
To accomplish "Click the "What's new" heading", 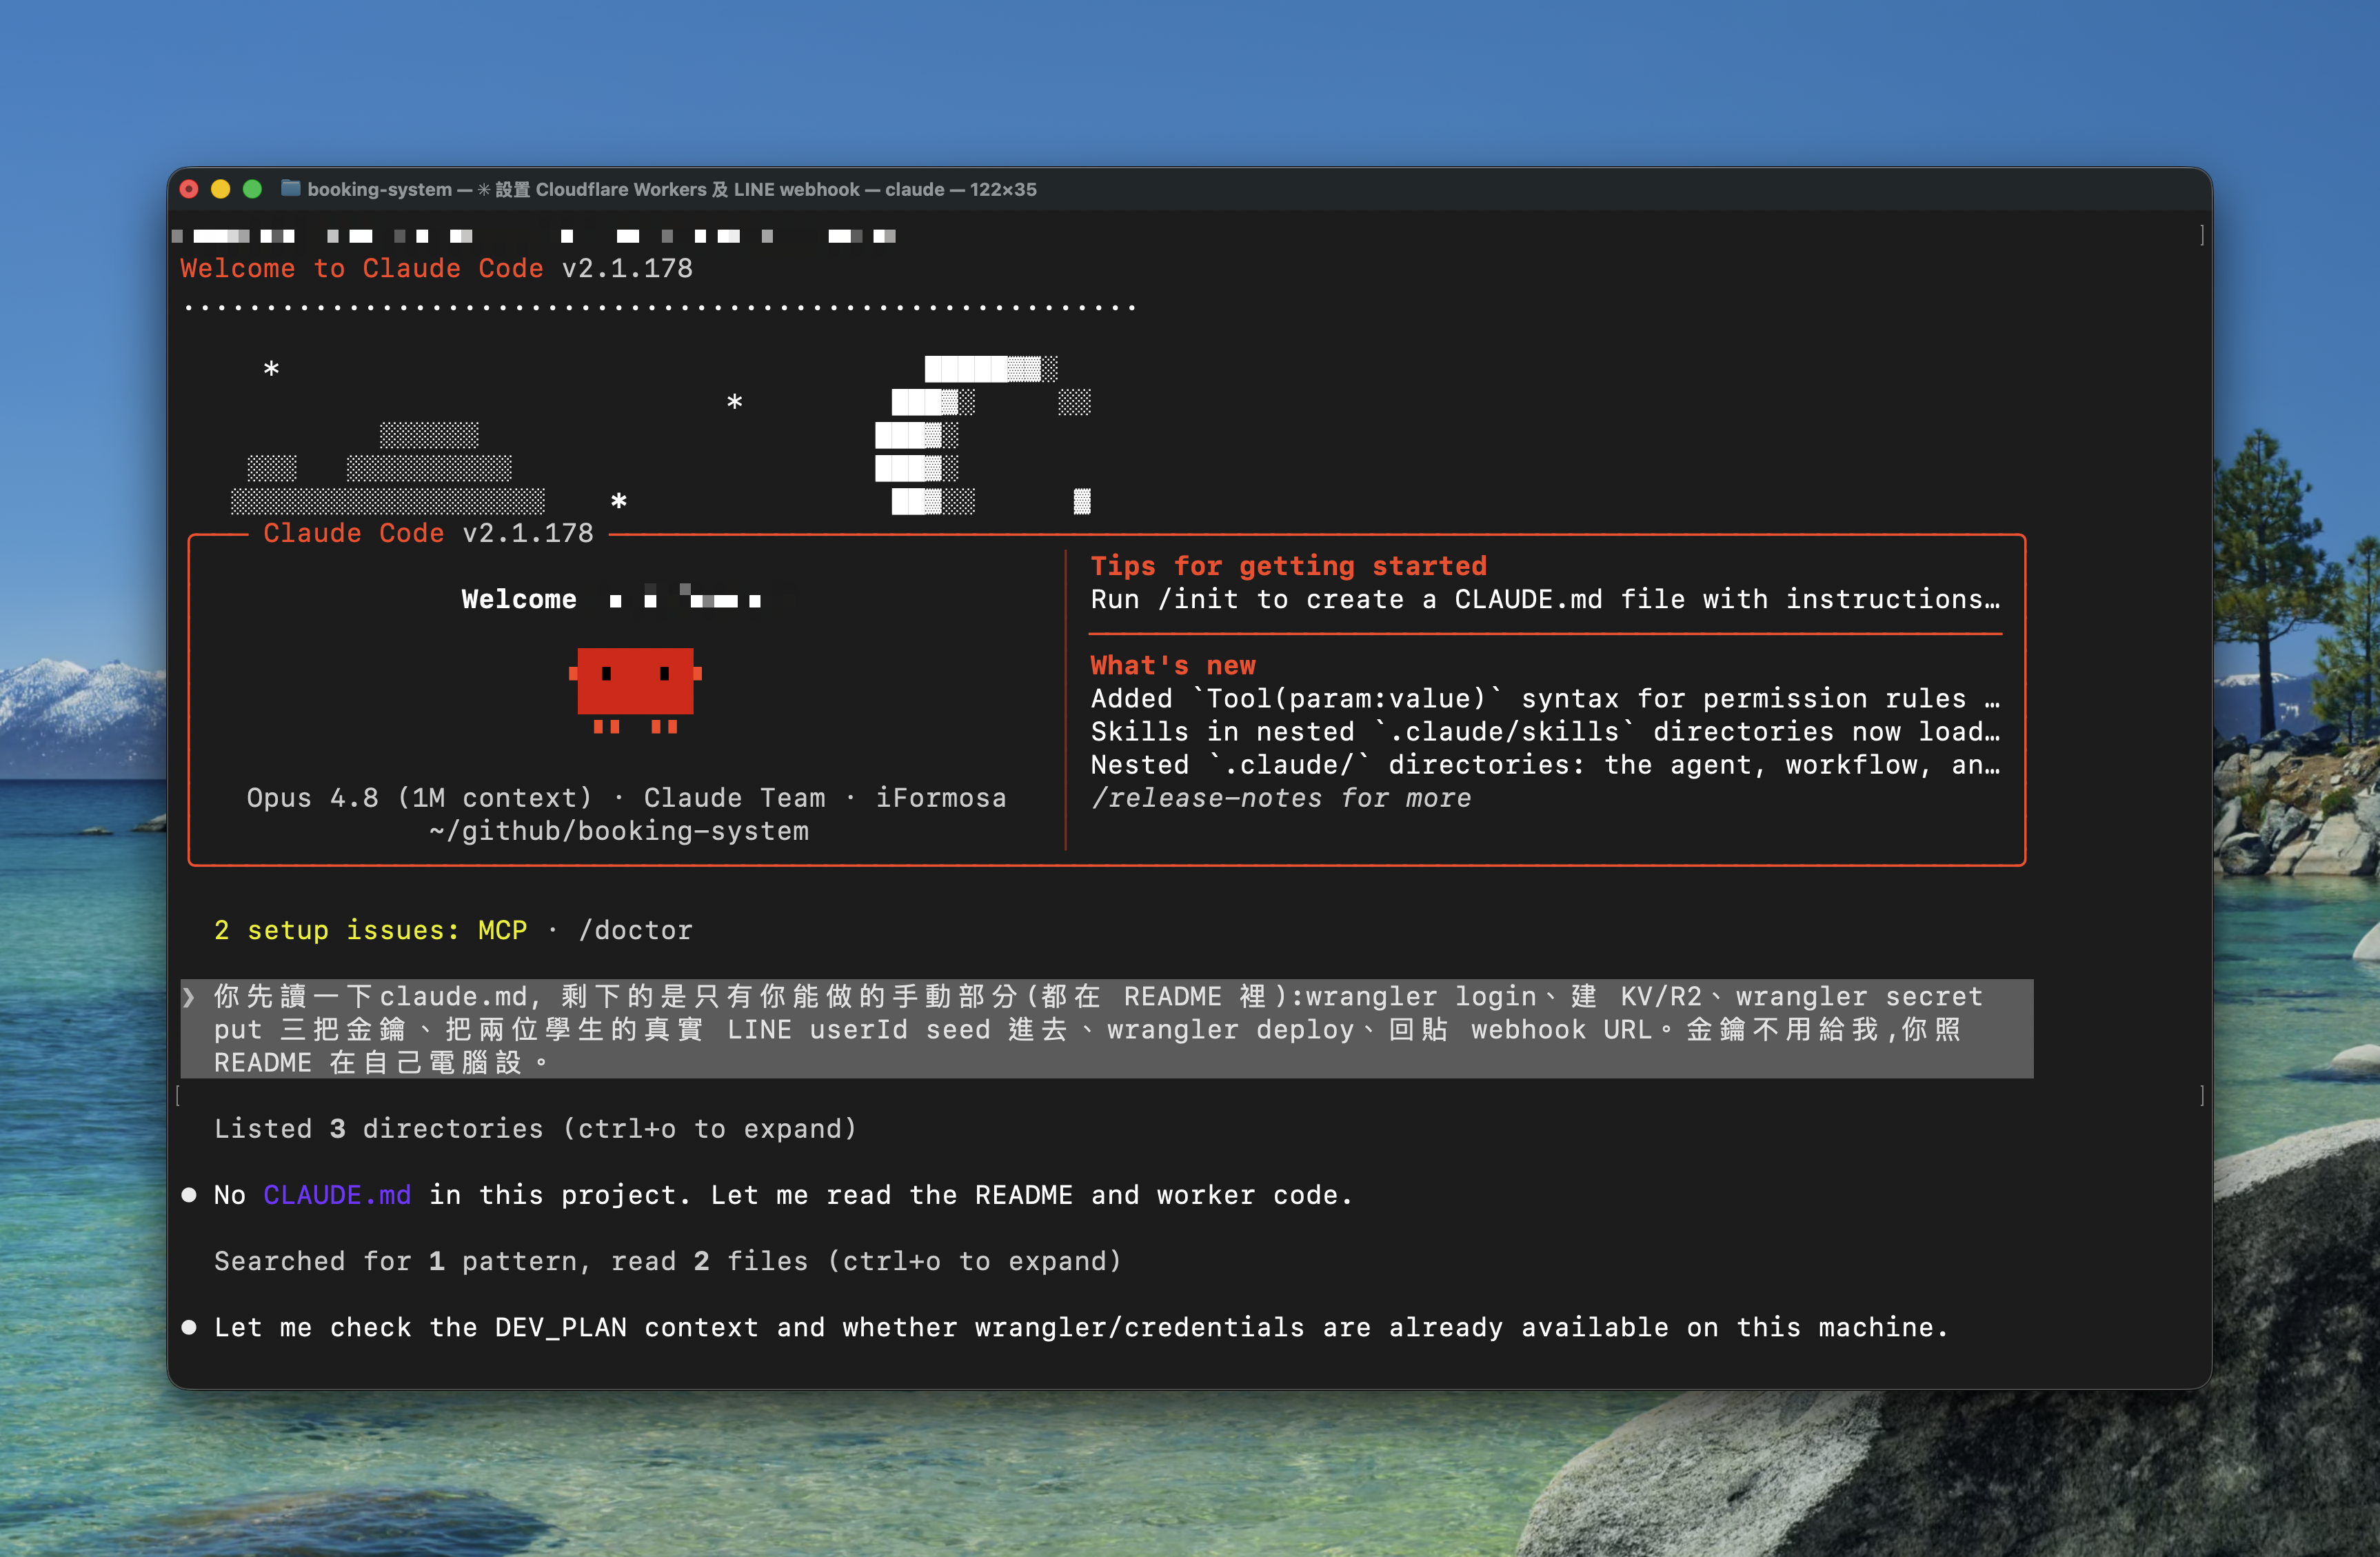I will pos(1172,665).
